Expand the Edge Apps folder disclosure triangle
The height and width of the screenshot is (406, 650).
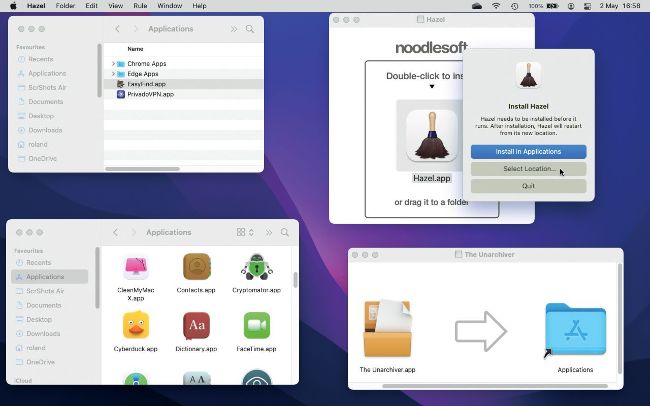[113, 74]
